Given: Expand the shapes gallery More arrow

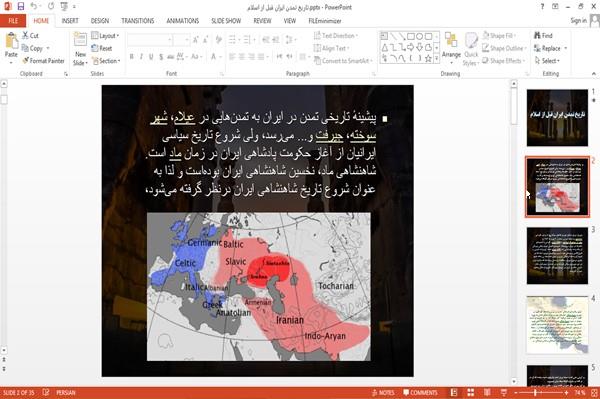Looking at the screenshot, I should [436, 58].
